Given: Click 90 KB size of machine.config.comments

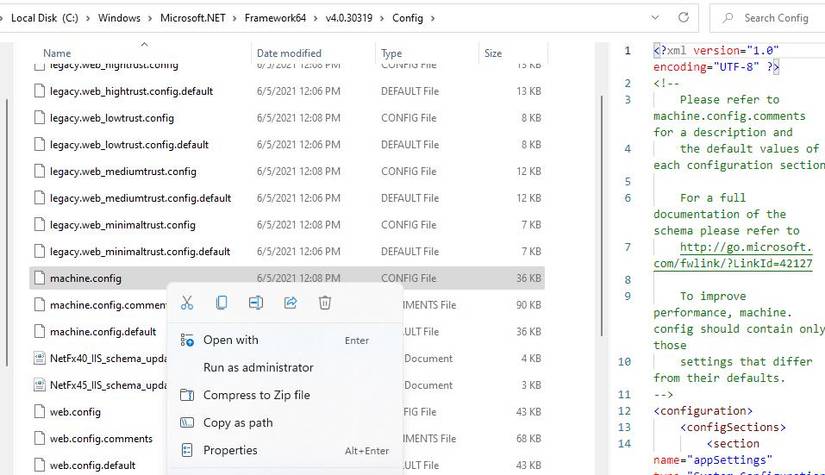Looking at the screenshot, I should (528, 305).
